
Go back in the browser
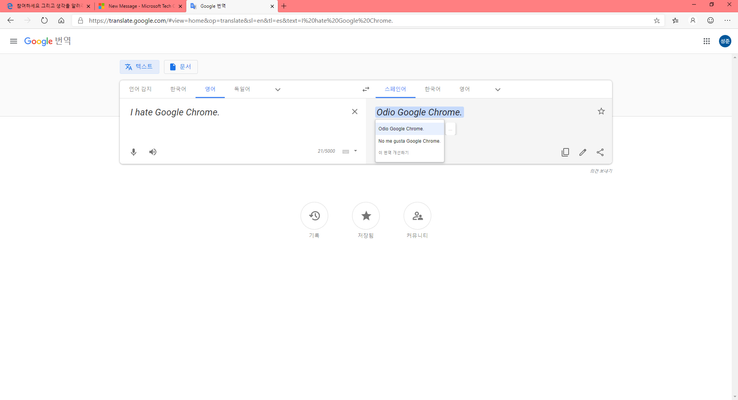pyautogui.click(x=10, y=21)
